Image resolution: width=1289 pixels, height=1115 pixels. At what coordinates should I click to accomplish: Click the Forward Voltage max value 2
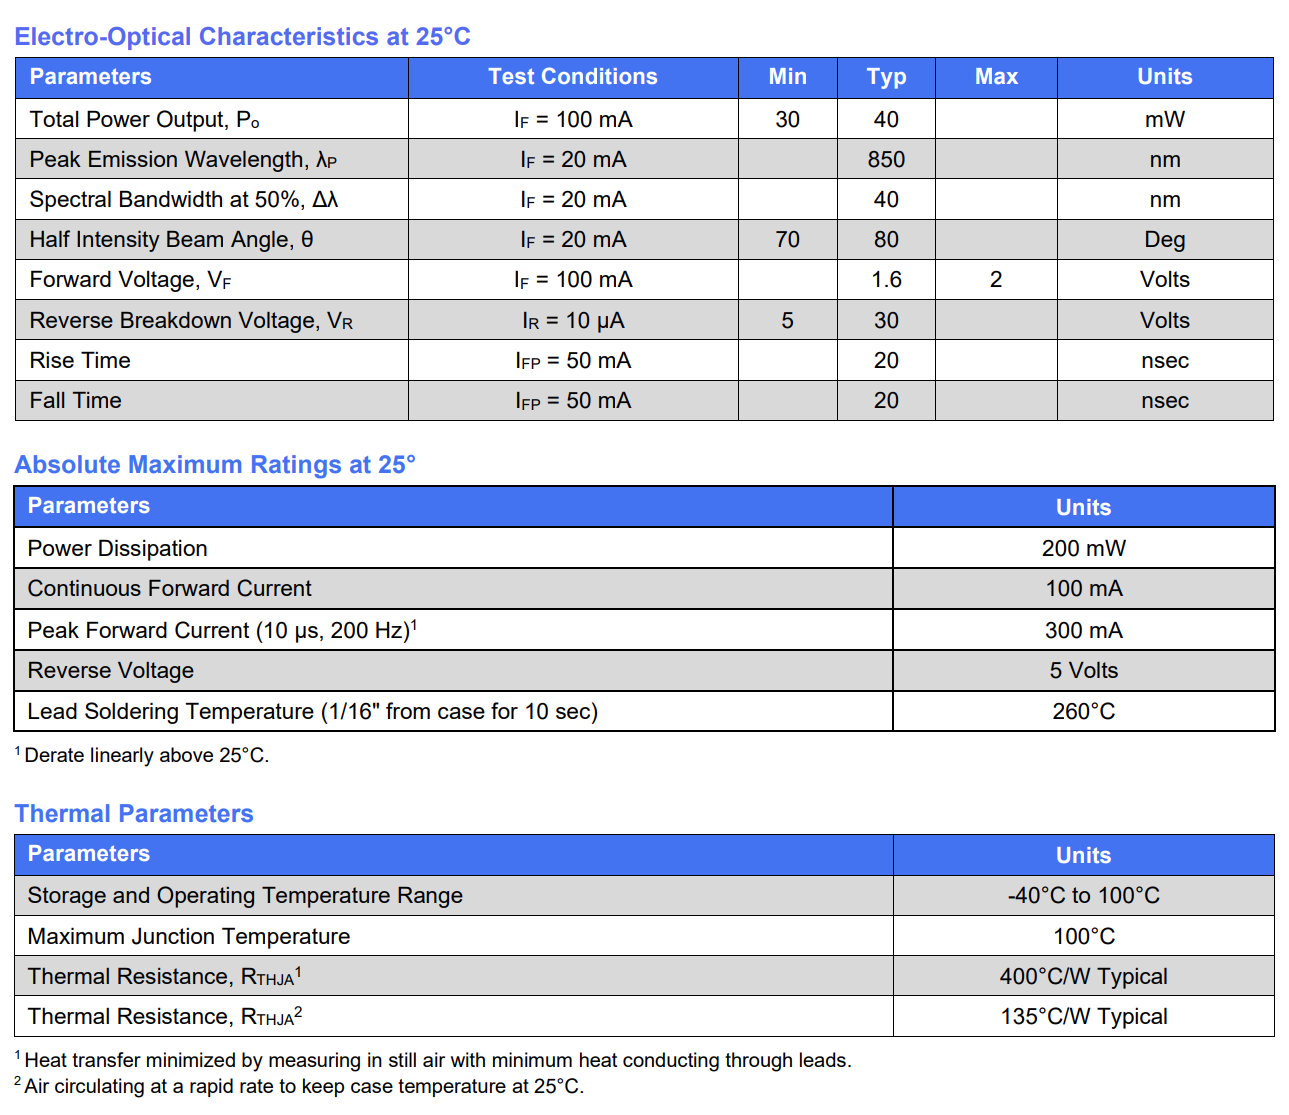pos(996,280)
